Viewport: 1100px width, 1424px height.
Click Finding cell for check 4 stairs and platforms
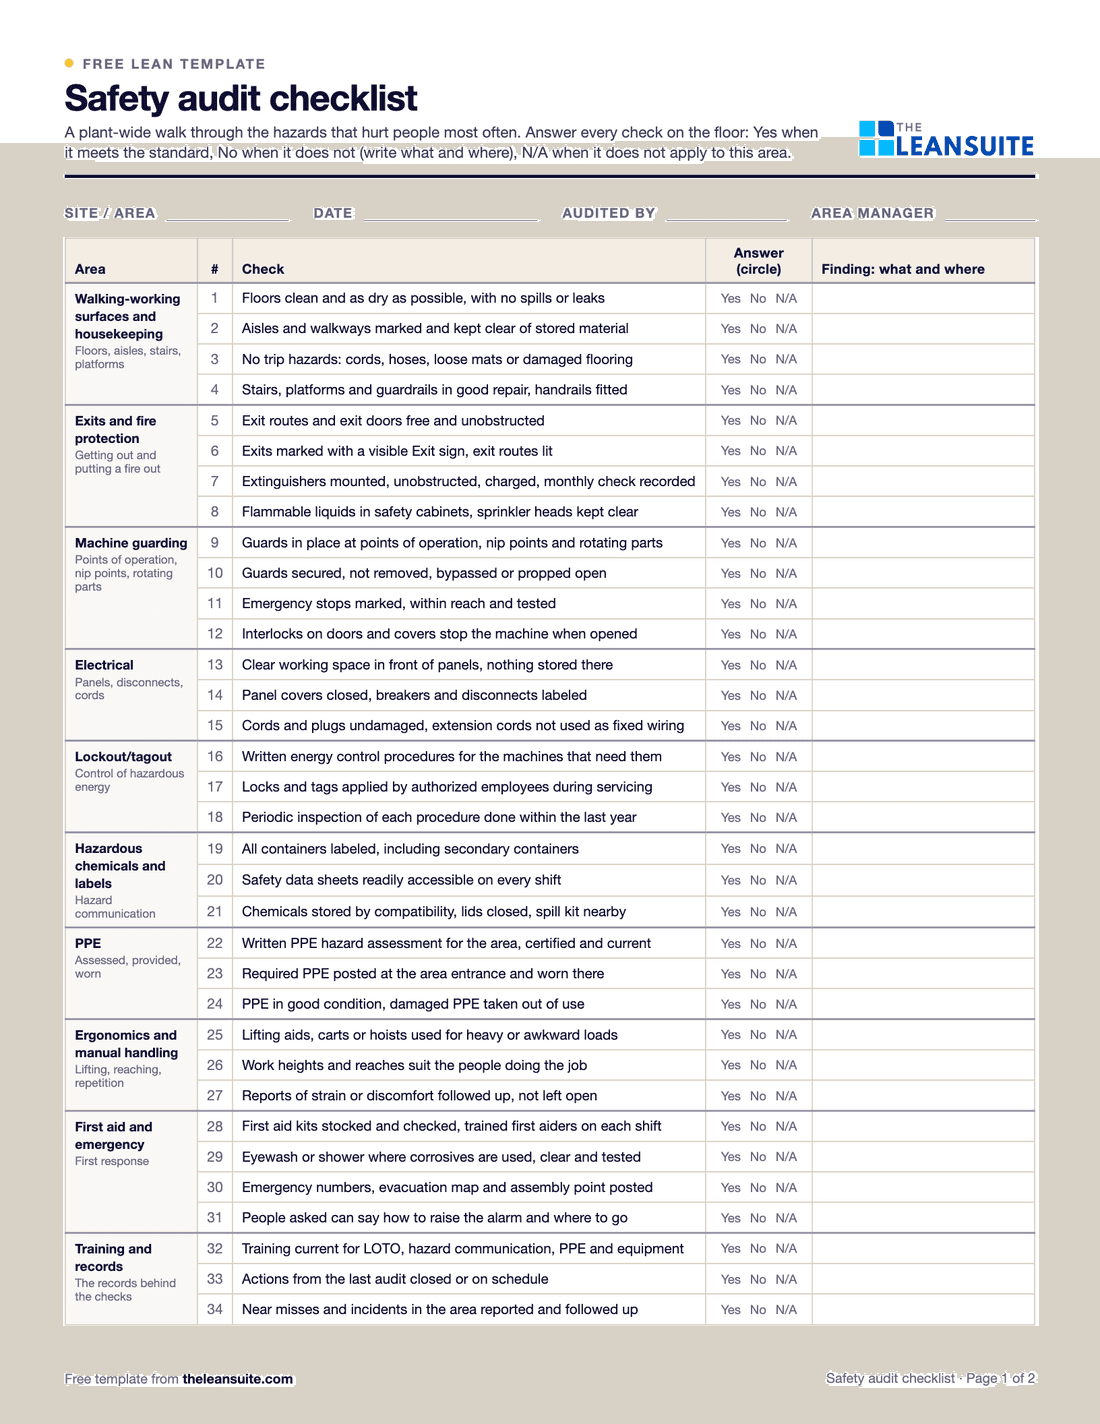pyautogui.click(x=923, y=390)
